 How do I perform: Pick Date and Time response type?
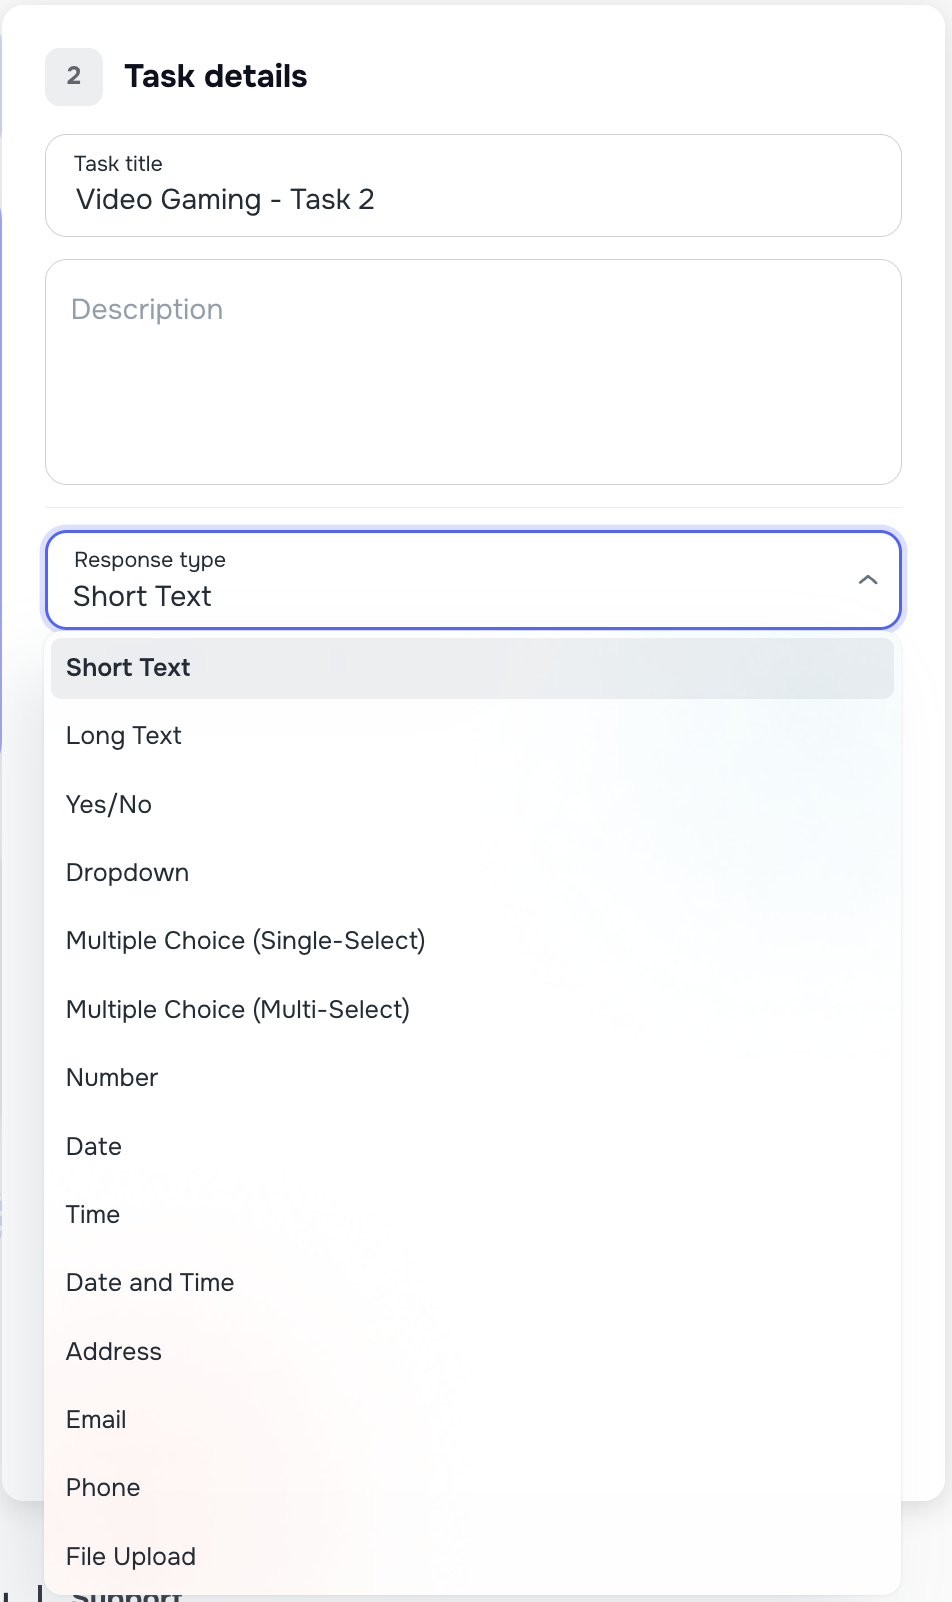[150, 1282]
